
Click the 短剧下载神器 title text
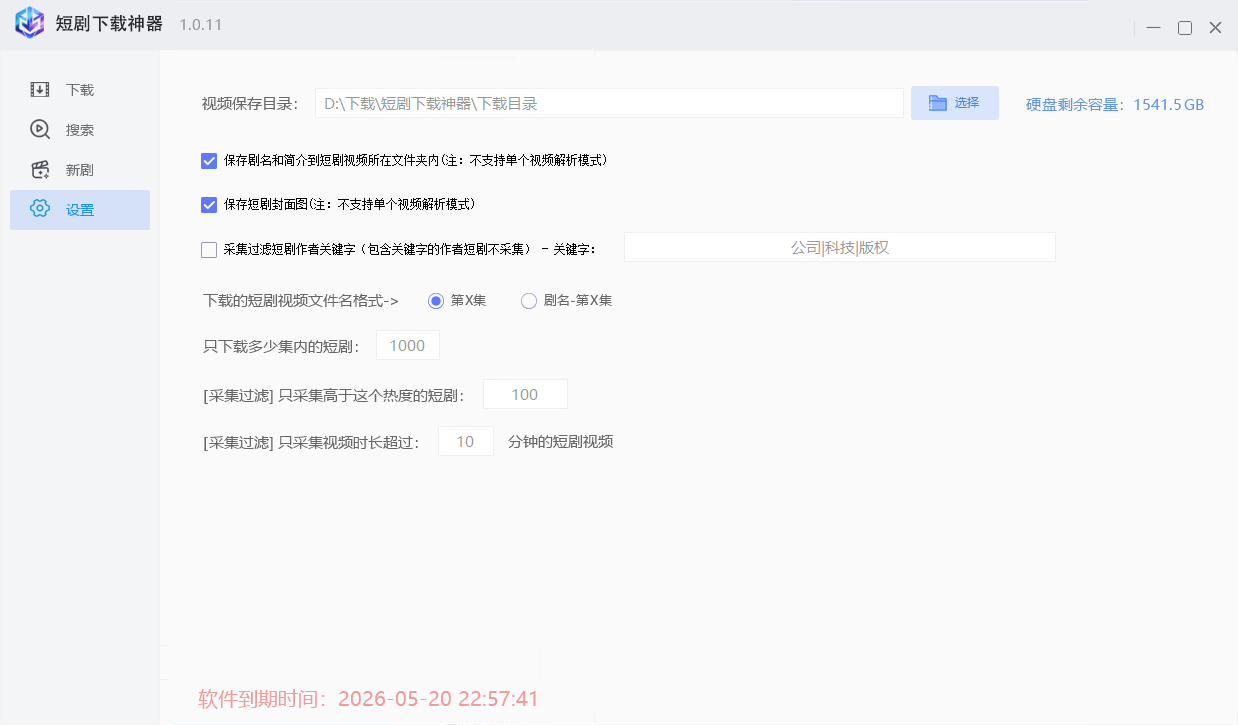(x=109, y=24)
